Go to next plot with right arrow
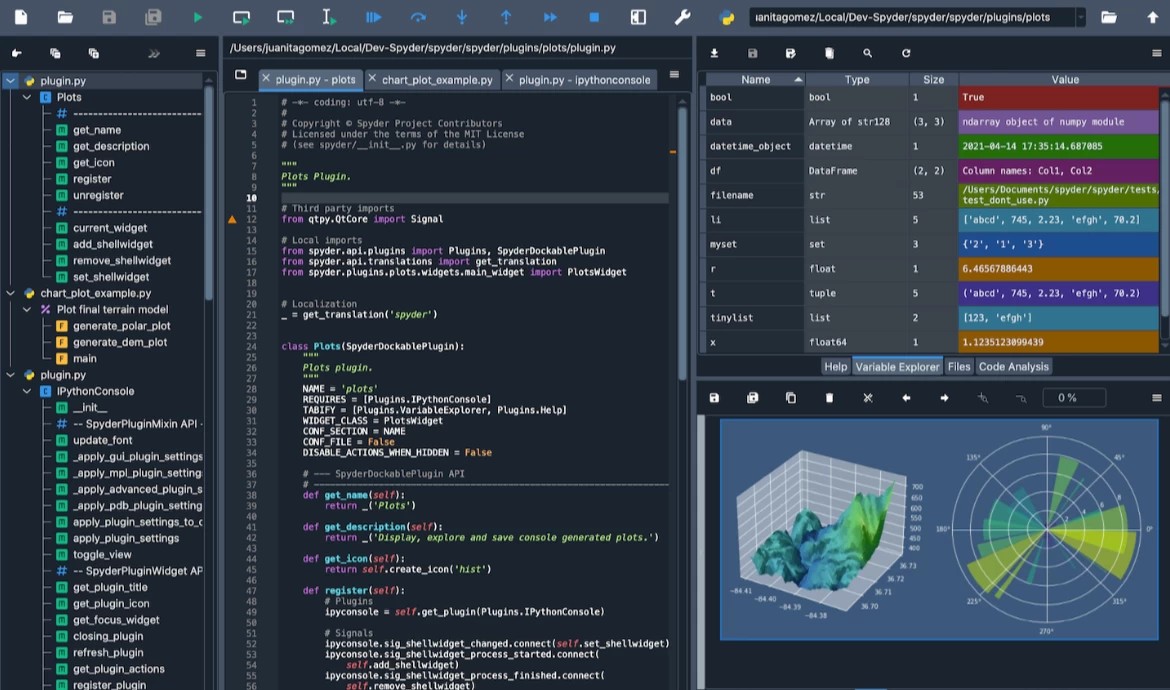Screen dimensions: 1170x690 944,397
